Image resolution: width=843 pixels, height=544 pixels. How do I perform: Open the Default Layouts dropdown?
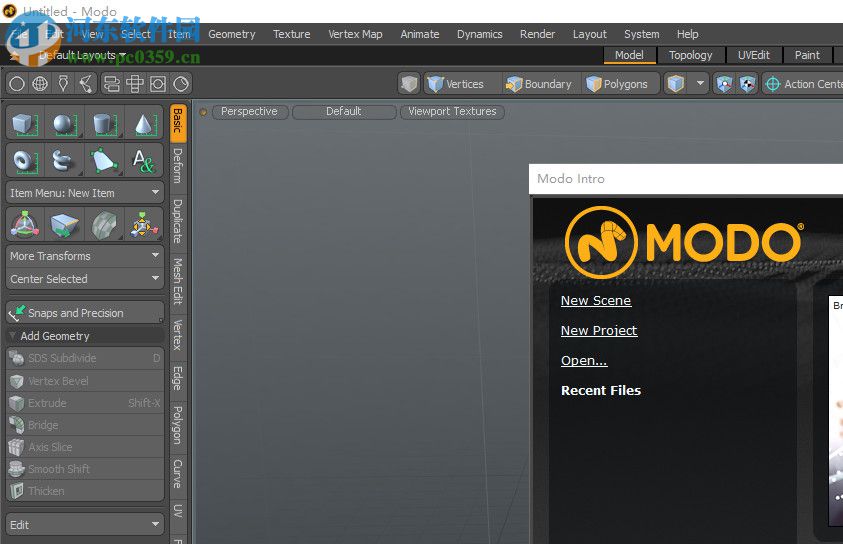point(82,55)
